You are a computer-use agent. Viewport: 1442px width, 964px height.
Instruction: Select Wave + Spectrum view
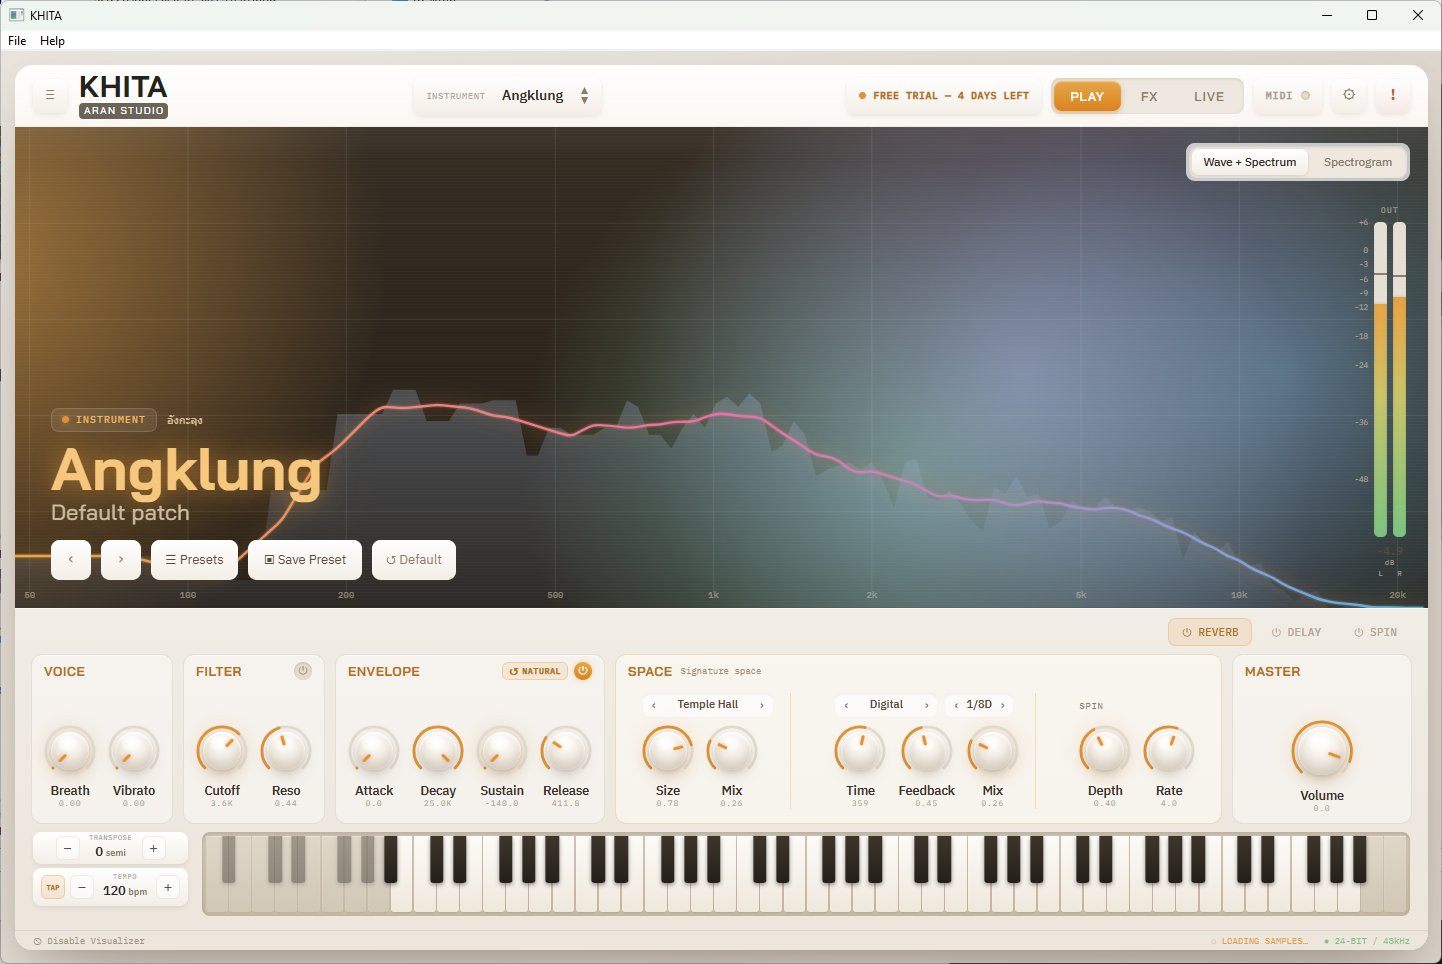pyautogui.click(x=1250, y=162)
